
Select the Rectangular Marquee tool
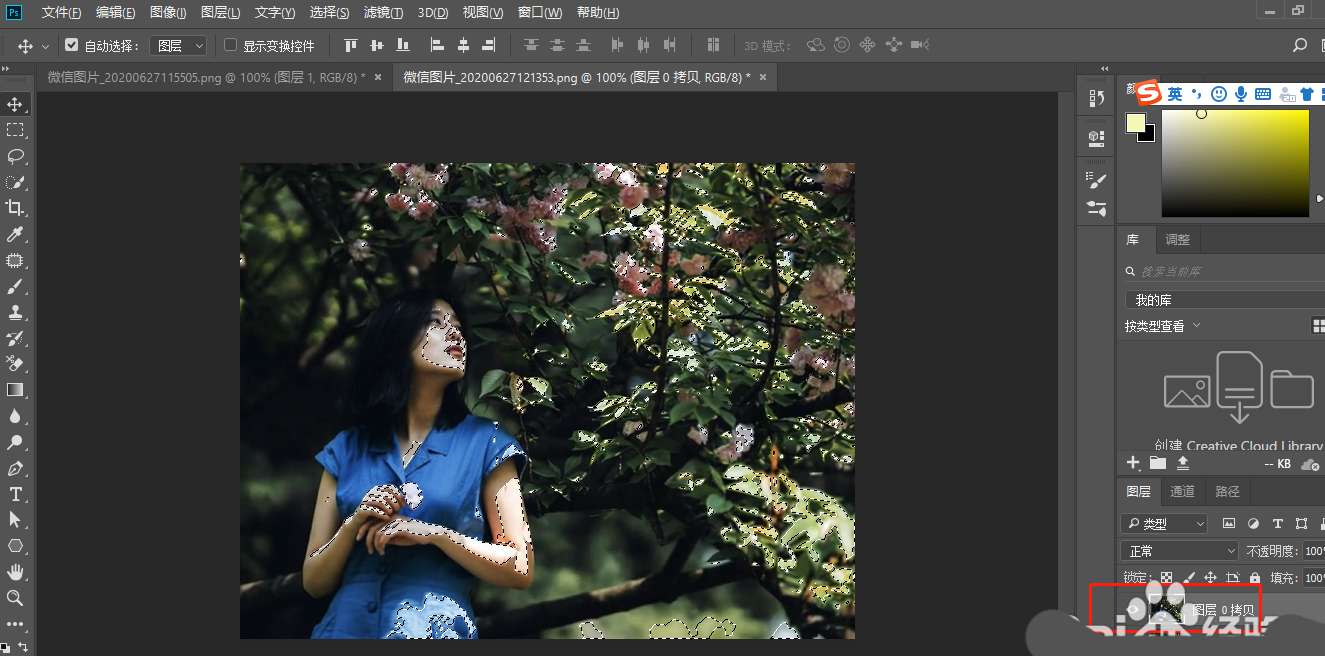click(15, 130)
